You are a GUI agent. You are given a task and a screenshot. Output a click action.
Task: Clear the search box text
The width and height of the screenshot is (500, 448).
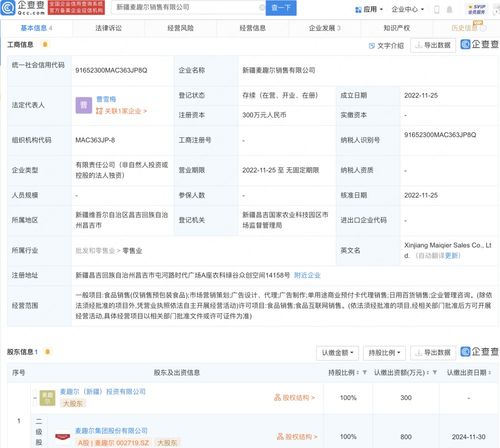click(x=262, y=7)
